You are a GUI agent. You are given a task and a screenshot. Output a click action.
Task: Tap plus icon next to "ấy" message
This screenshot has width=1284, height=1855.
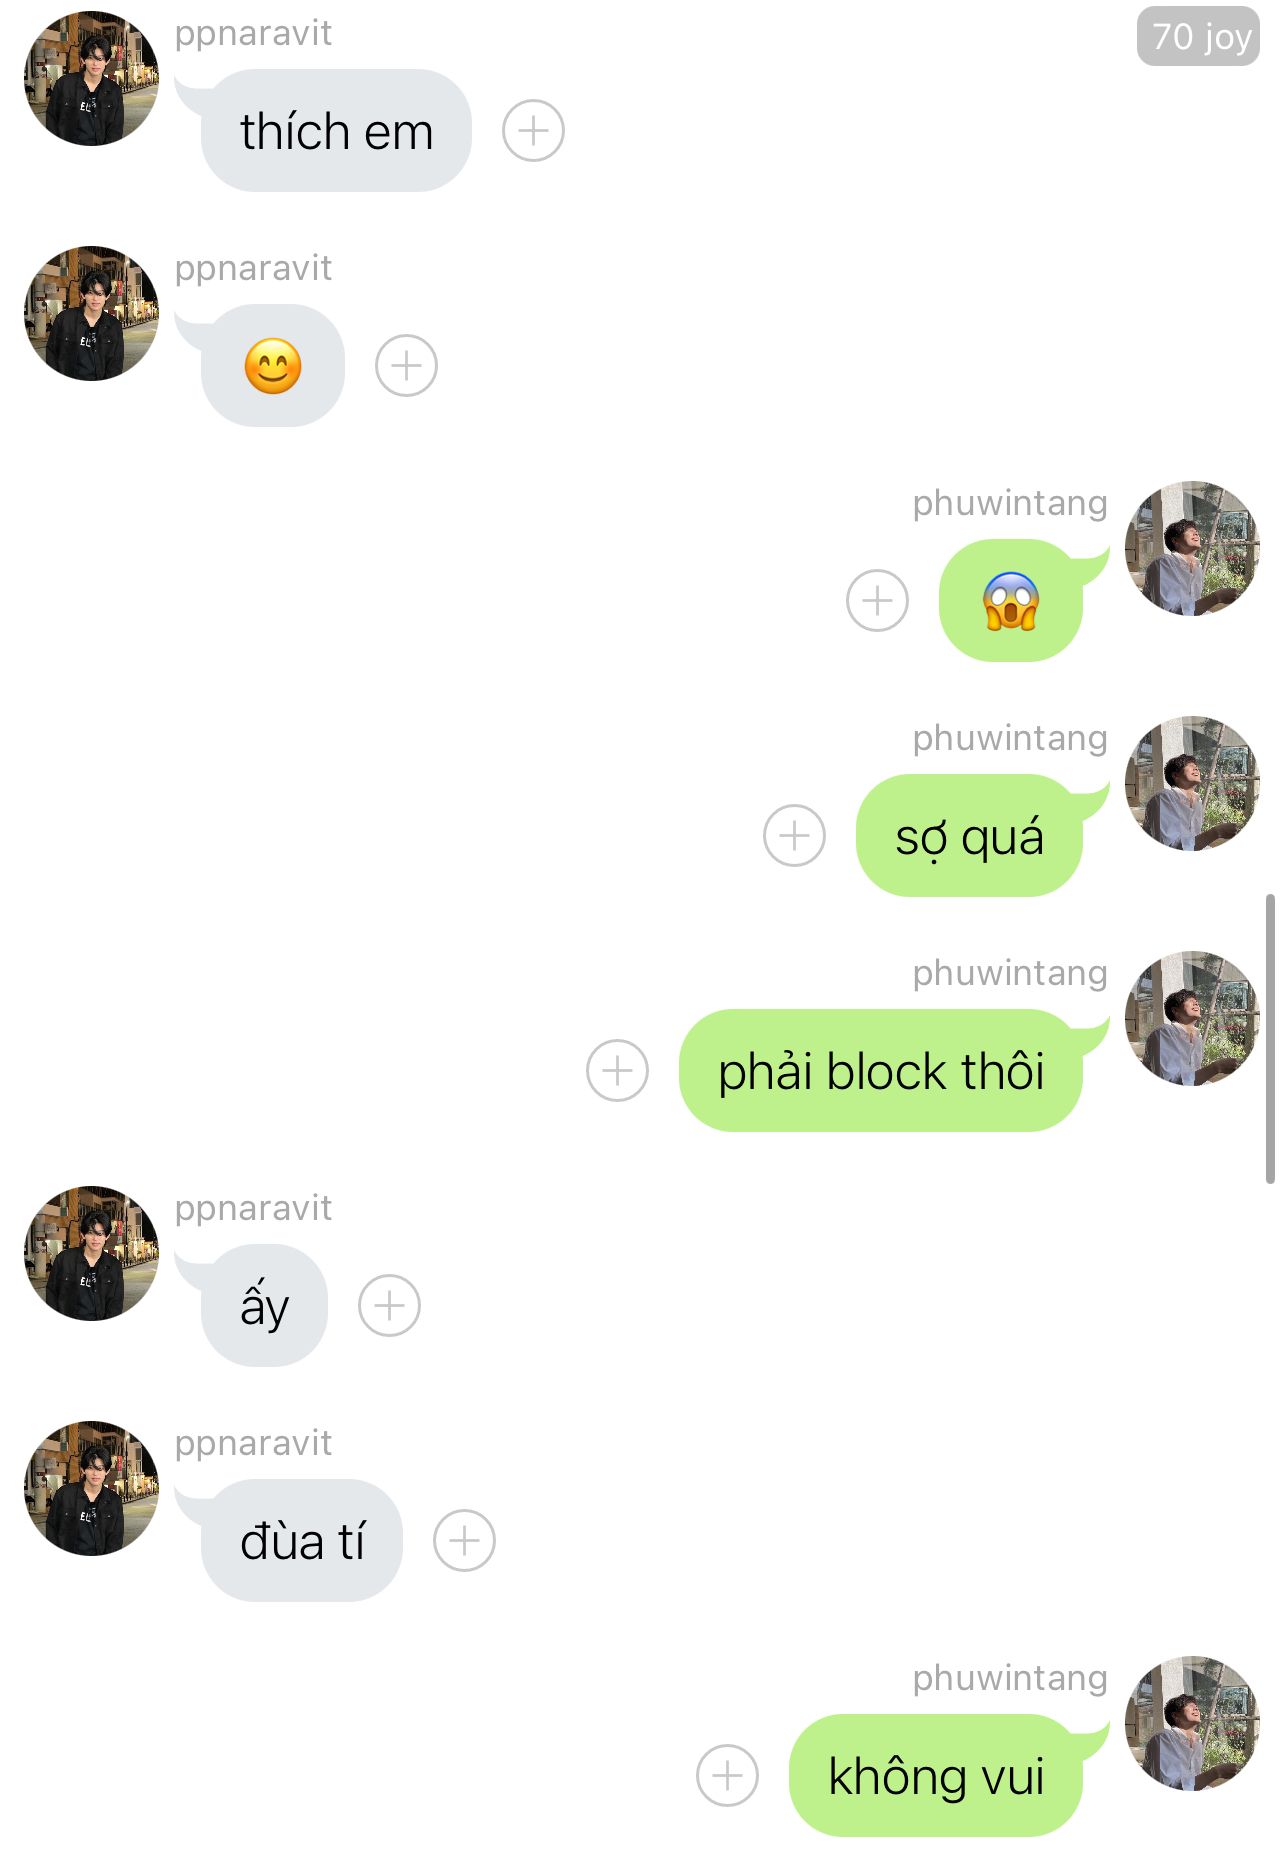[x=389, y=1306]
